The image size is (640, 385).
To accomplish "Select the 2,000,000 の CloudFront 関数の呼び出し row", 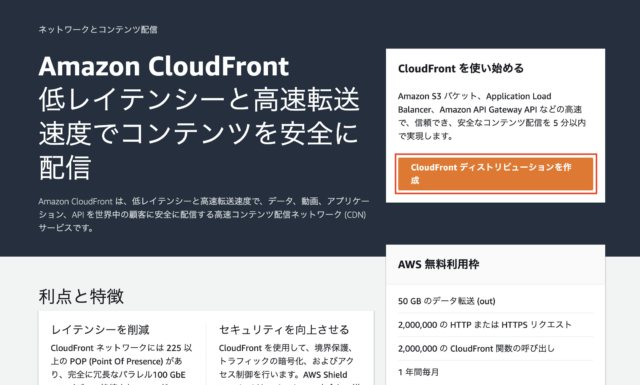I will click(496, 348).
